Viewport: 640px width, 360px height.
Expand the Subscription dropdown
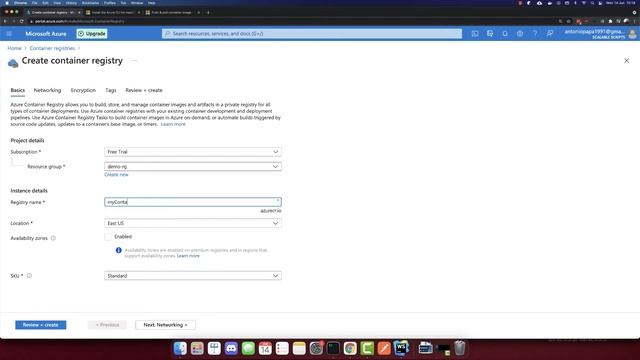point(193,152)
